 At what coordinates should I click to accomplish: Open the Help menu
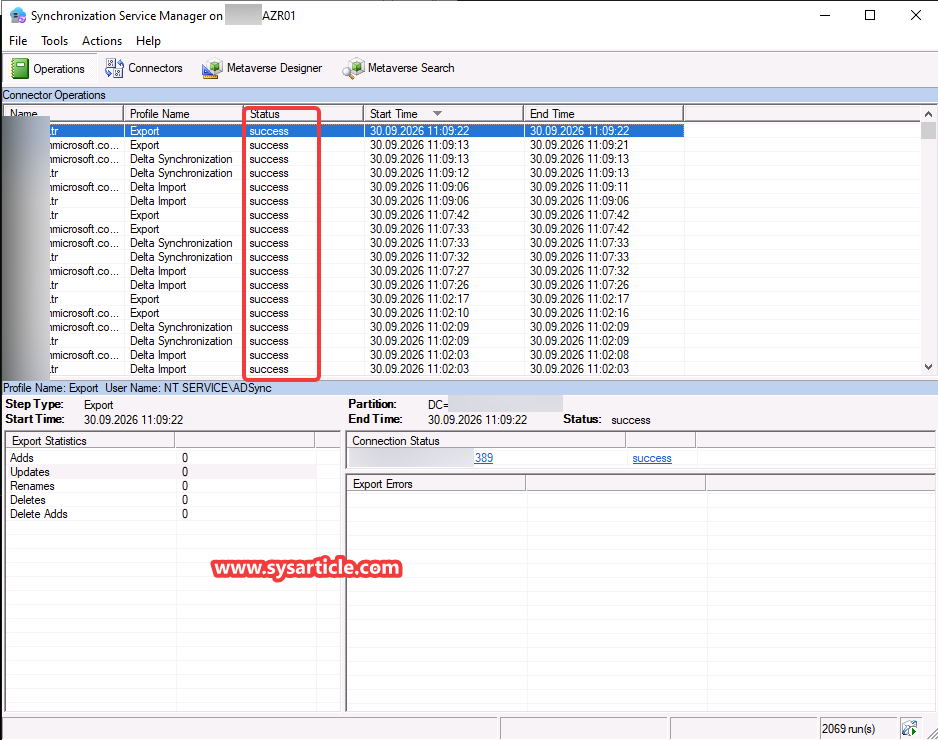pos(148,41)
